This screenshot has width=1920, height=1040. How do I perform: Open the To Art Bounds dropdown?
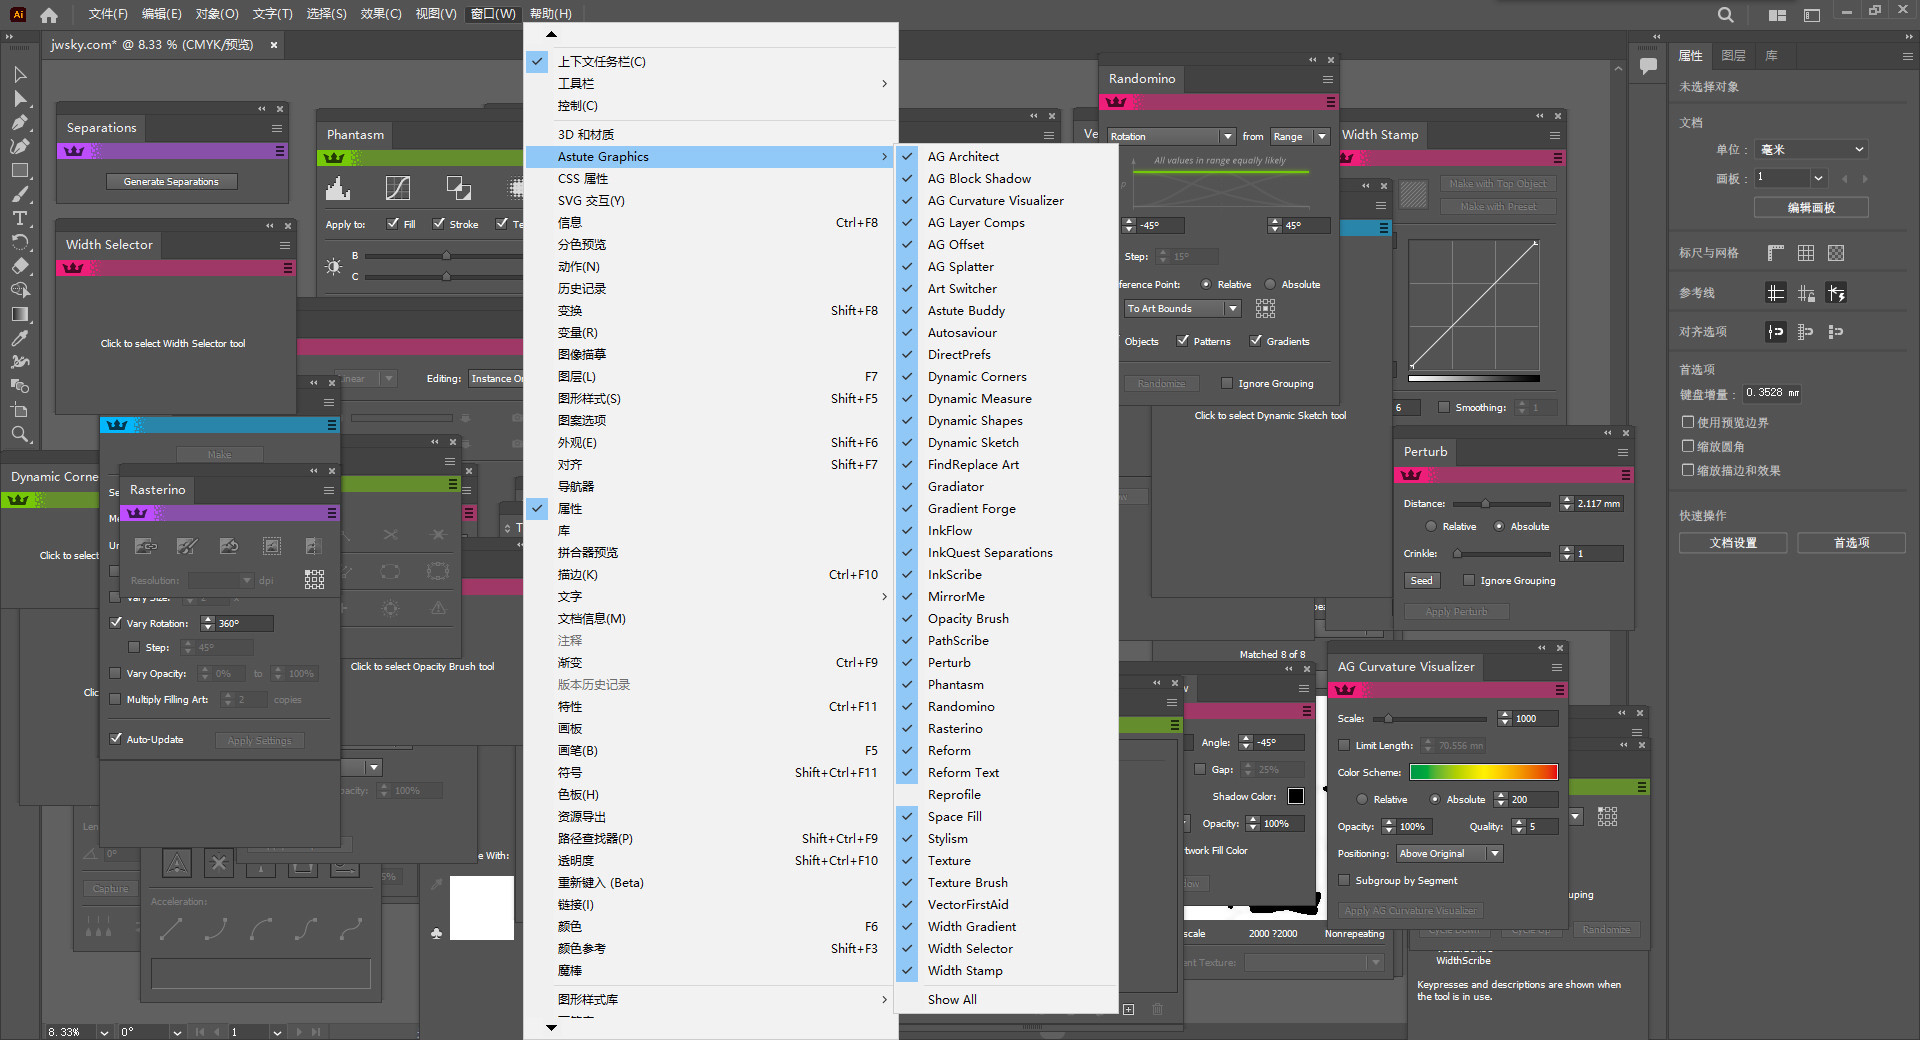(1181, 308)
